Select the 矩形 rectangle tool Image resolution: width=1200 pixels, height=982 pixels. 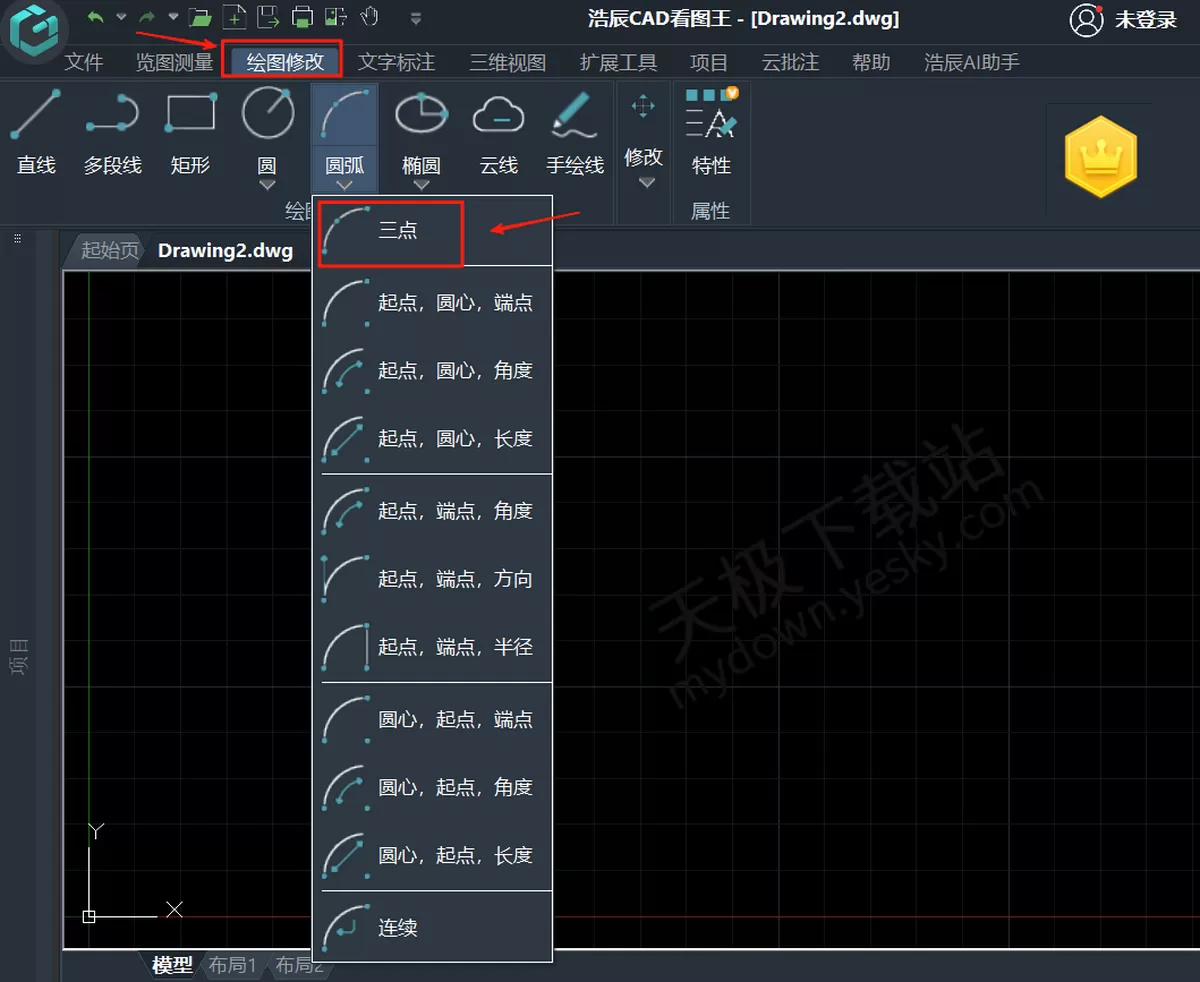coord(190,132)
